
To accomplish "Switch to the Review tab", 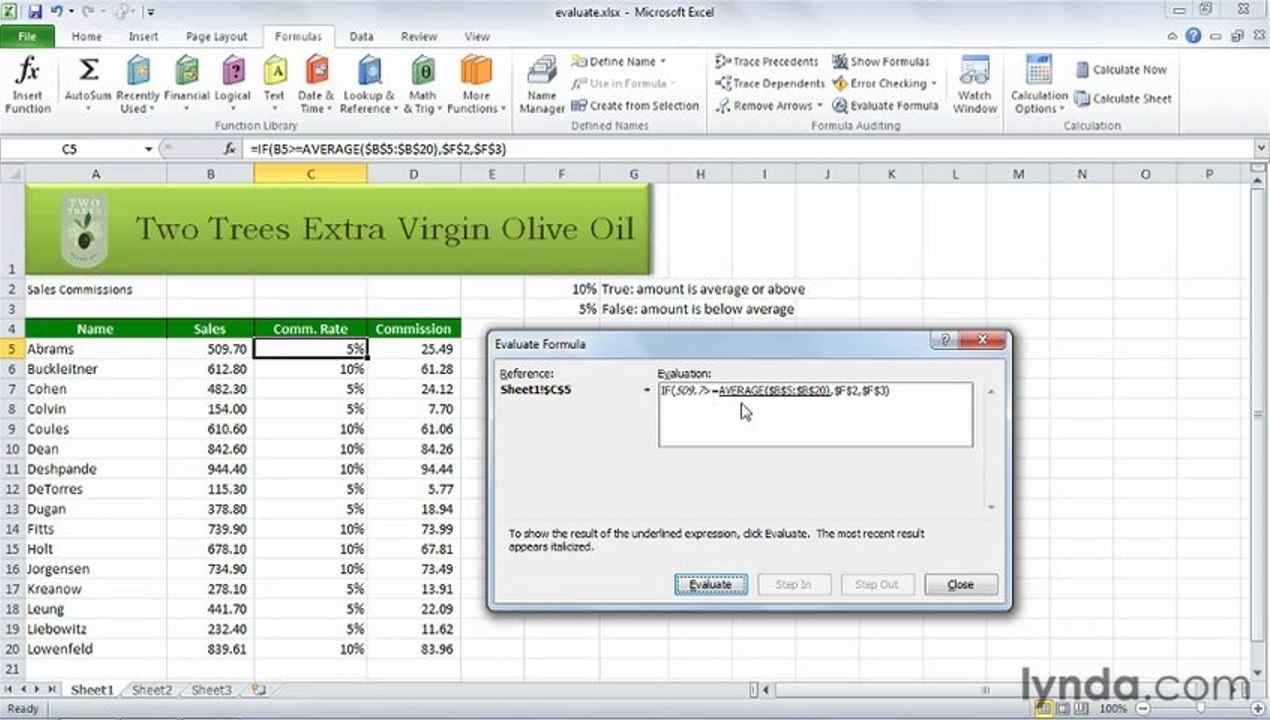I will [x=419, y=36].
